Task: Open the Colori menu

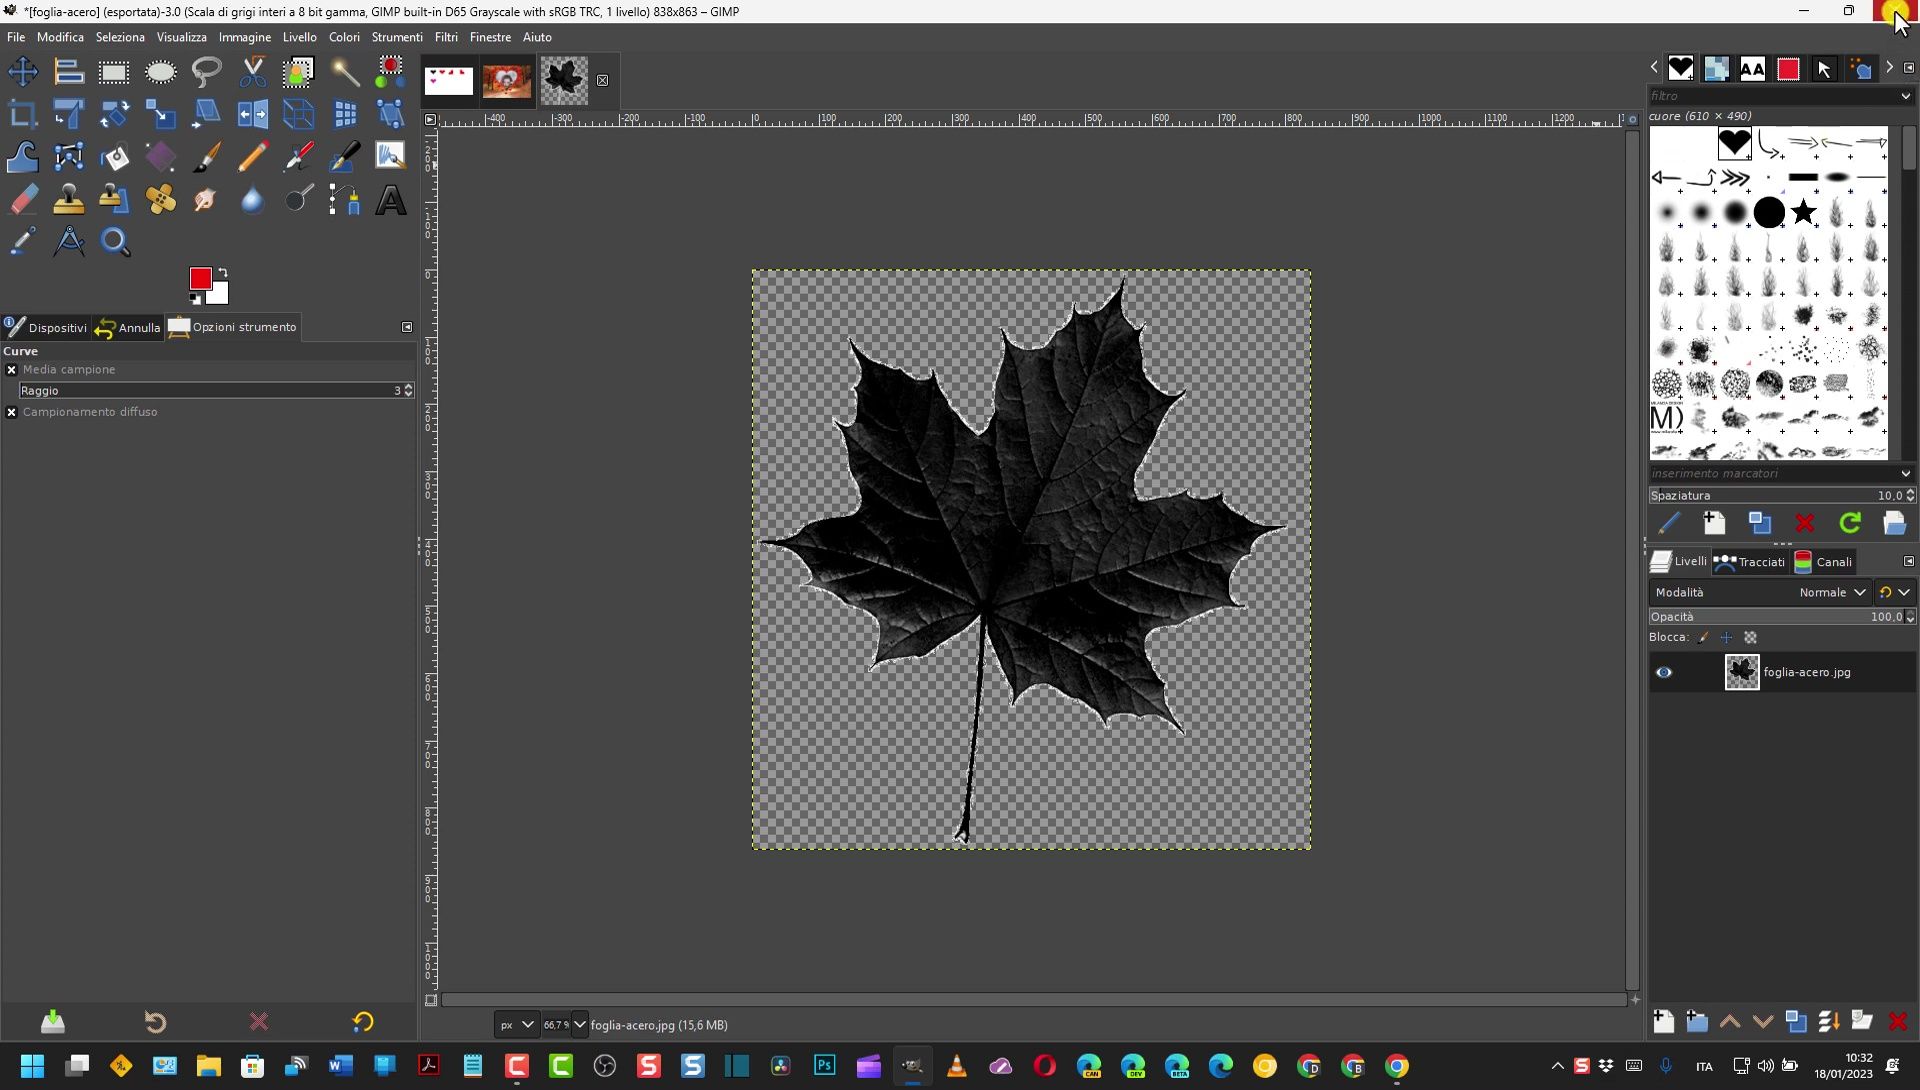Action: [x=344, y=37]
